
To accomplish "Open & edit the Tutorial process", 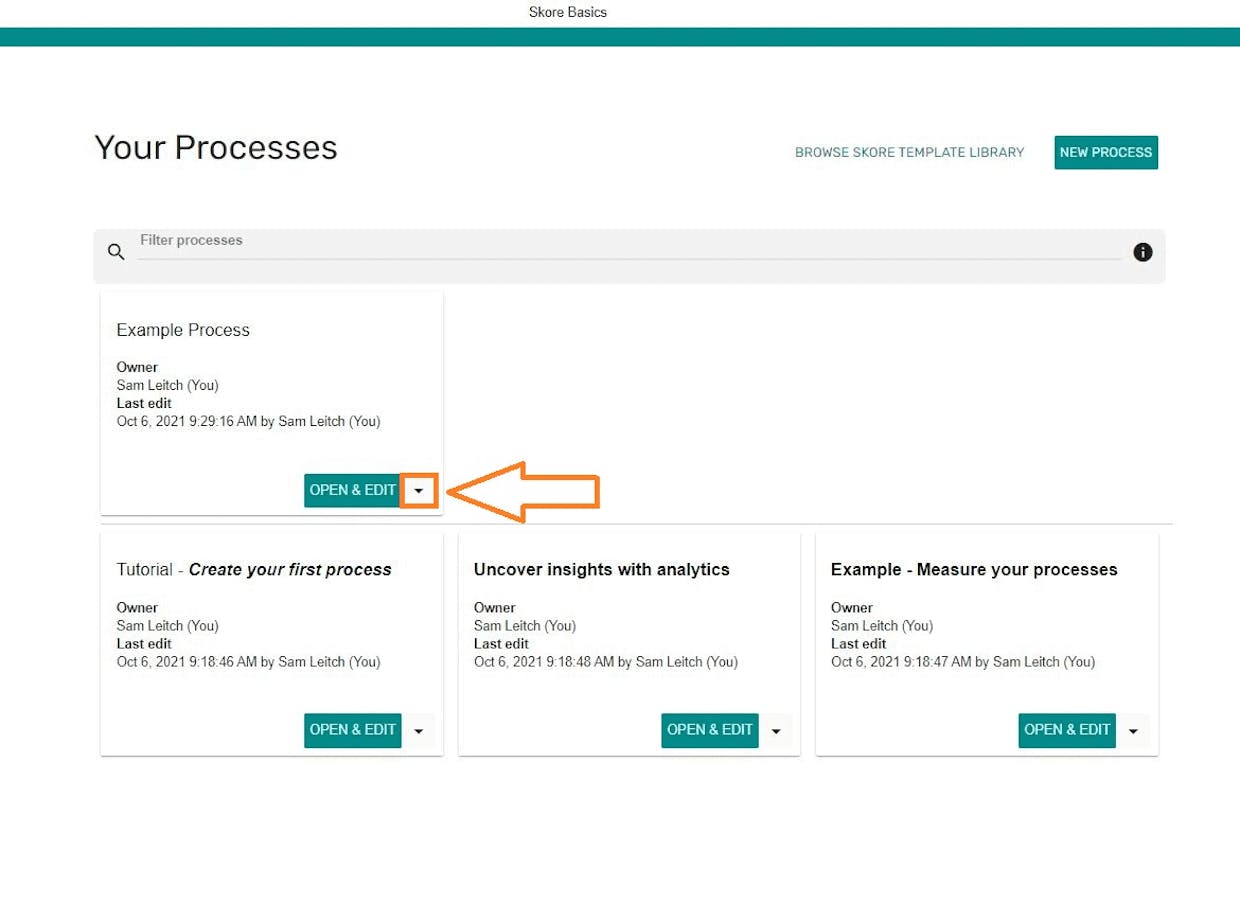I will [x=352, y=730].
